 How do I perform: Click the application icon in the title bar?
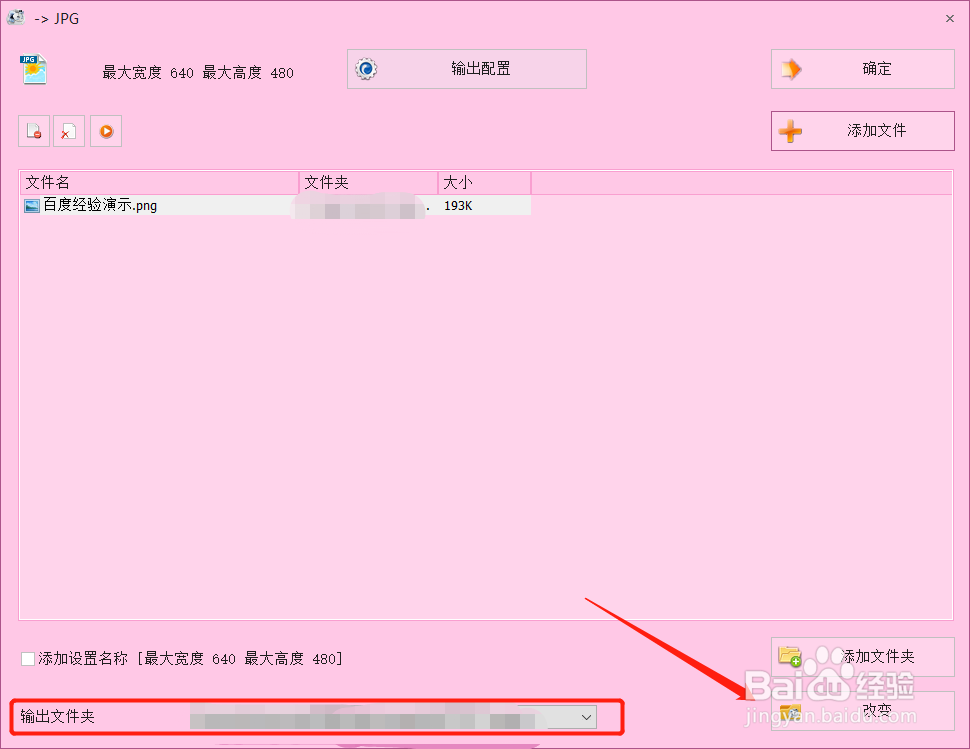pyautogui.click(x=15, y=17)
